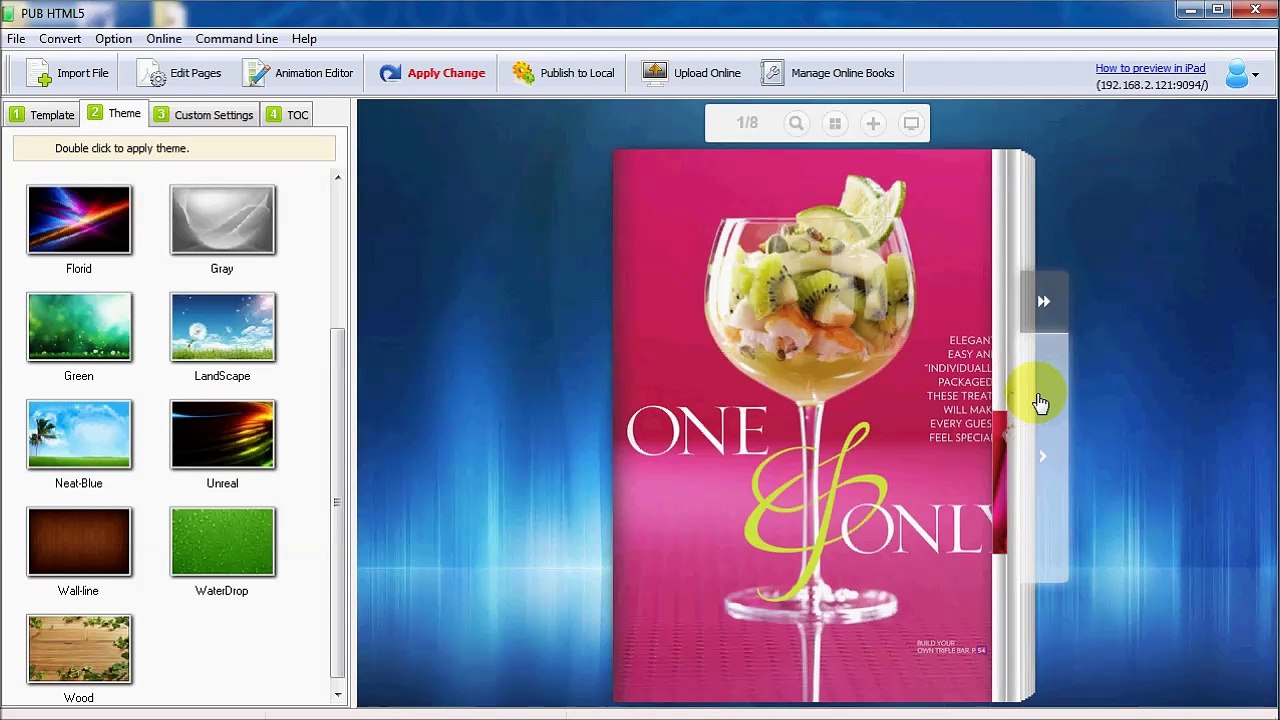Select the Gray theme thumbnail
Viewport: 1280px width, 720px height.
222,220
